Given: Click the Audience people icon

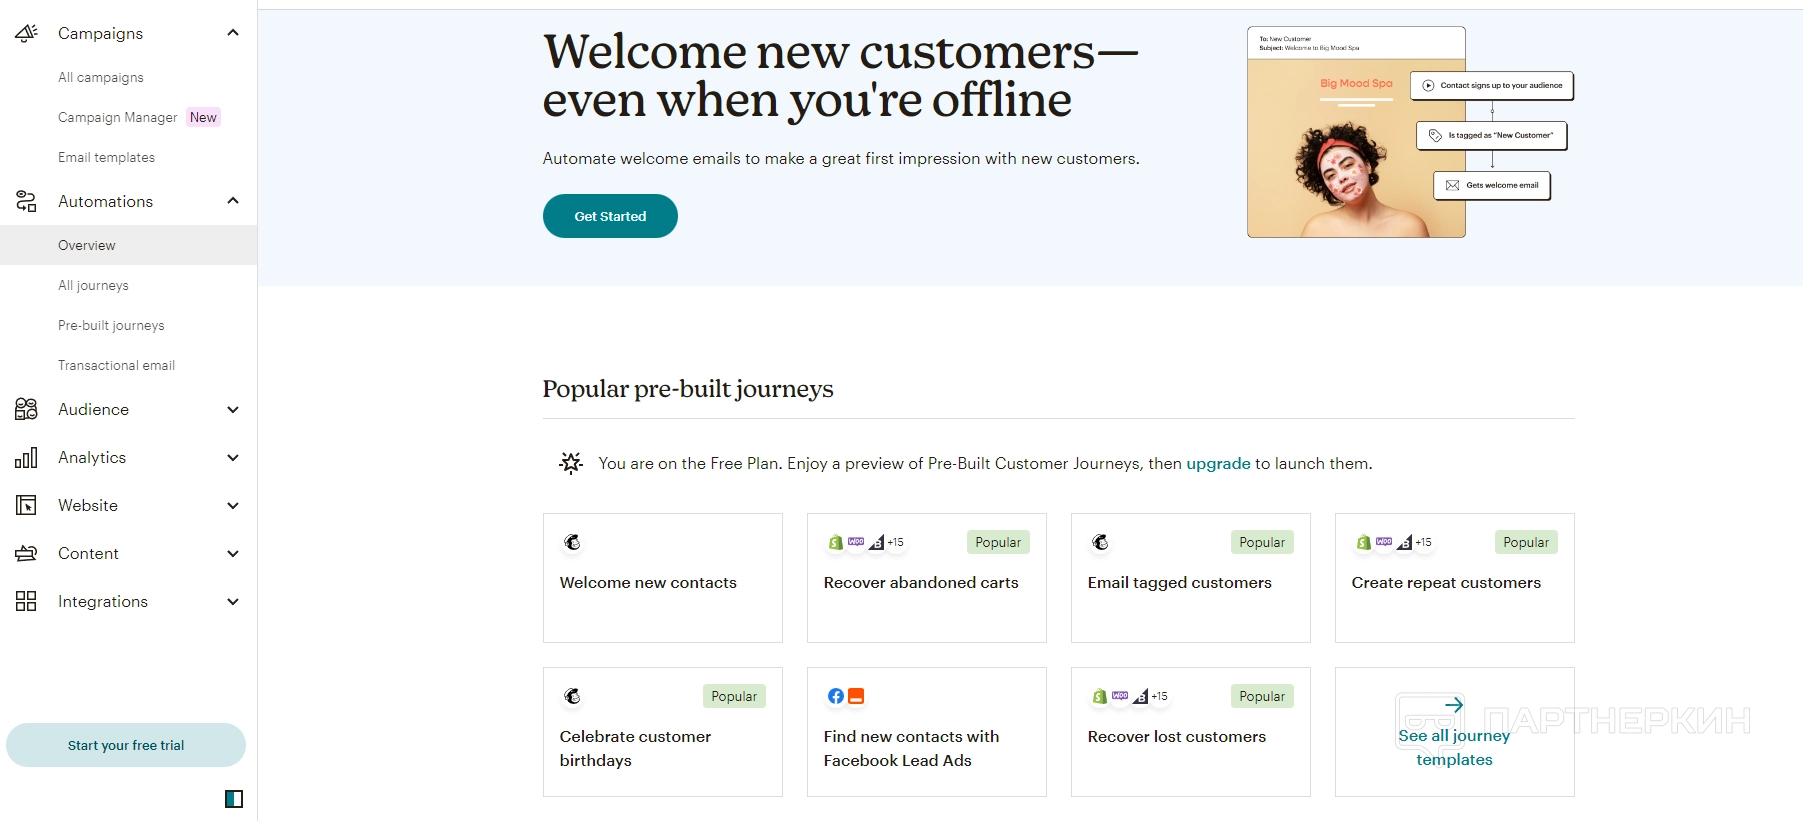Looking at the screenshot, I should (x=26, y=409).
